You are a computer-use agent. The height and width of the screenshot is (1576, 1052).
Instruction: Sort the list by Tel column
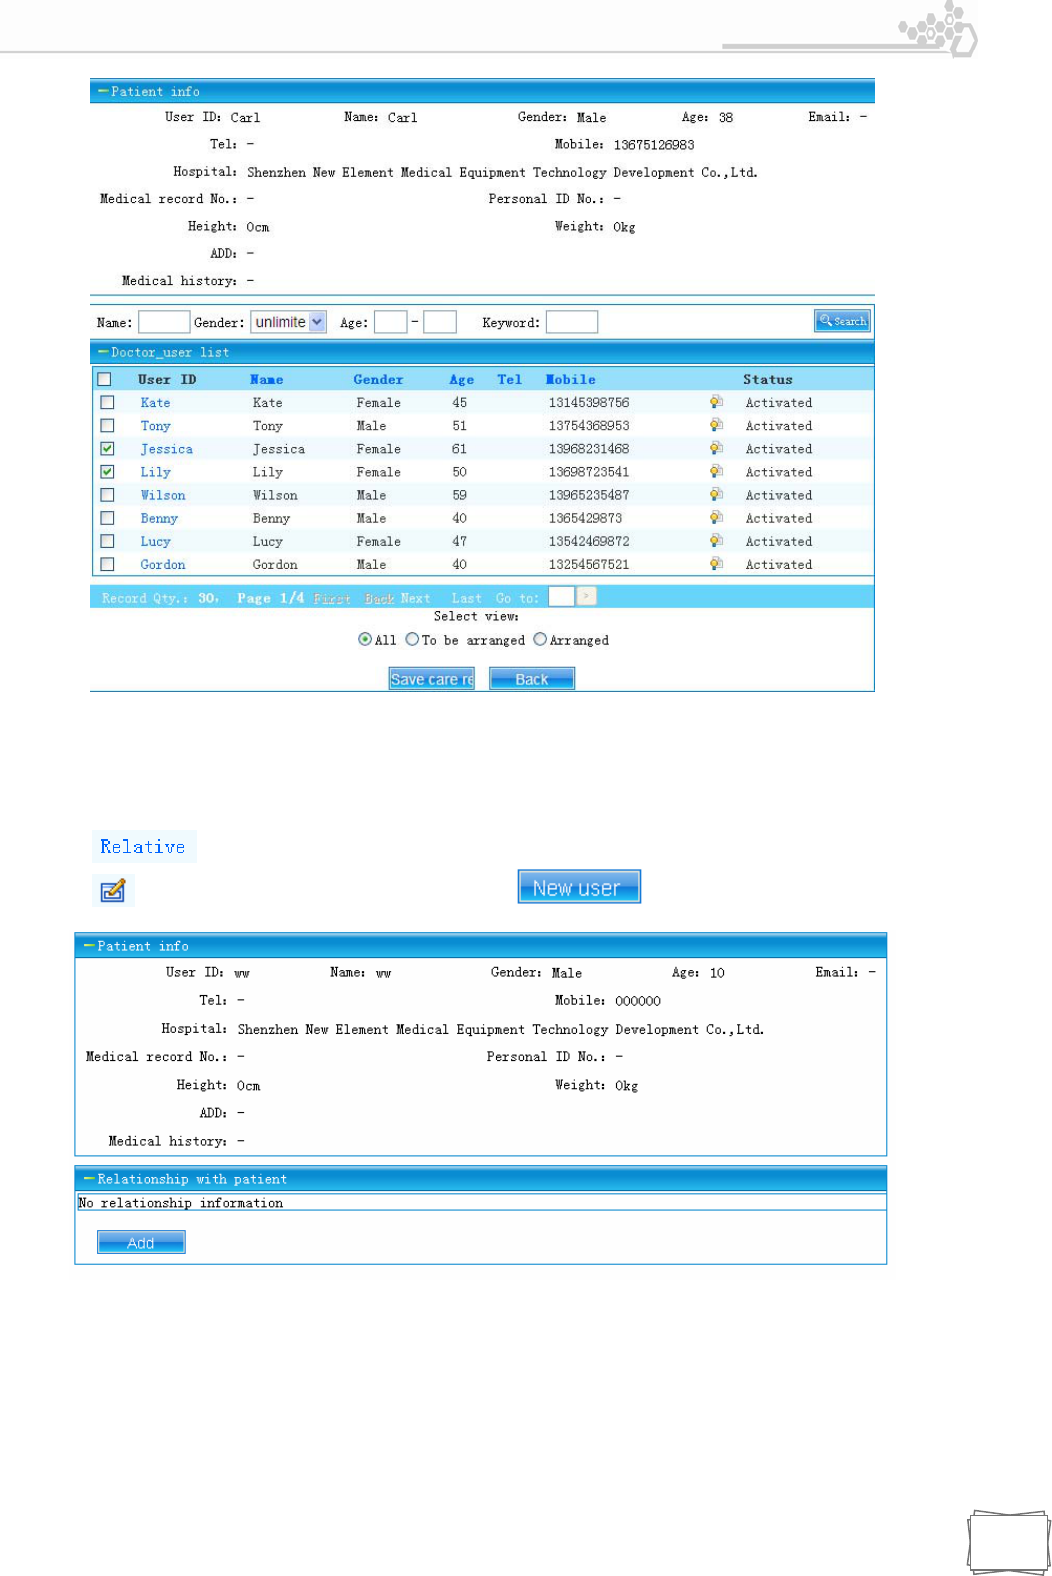coord(509,379)
